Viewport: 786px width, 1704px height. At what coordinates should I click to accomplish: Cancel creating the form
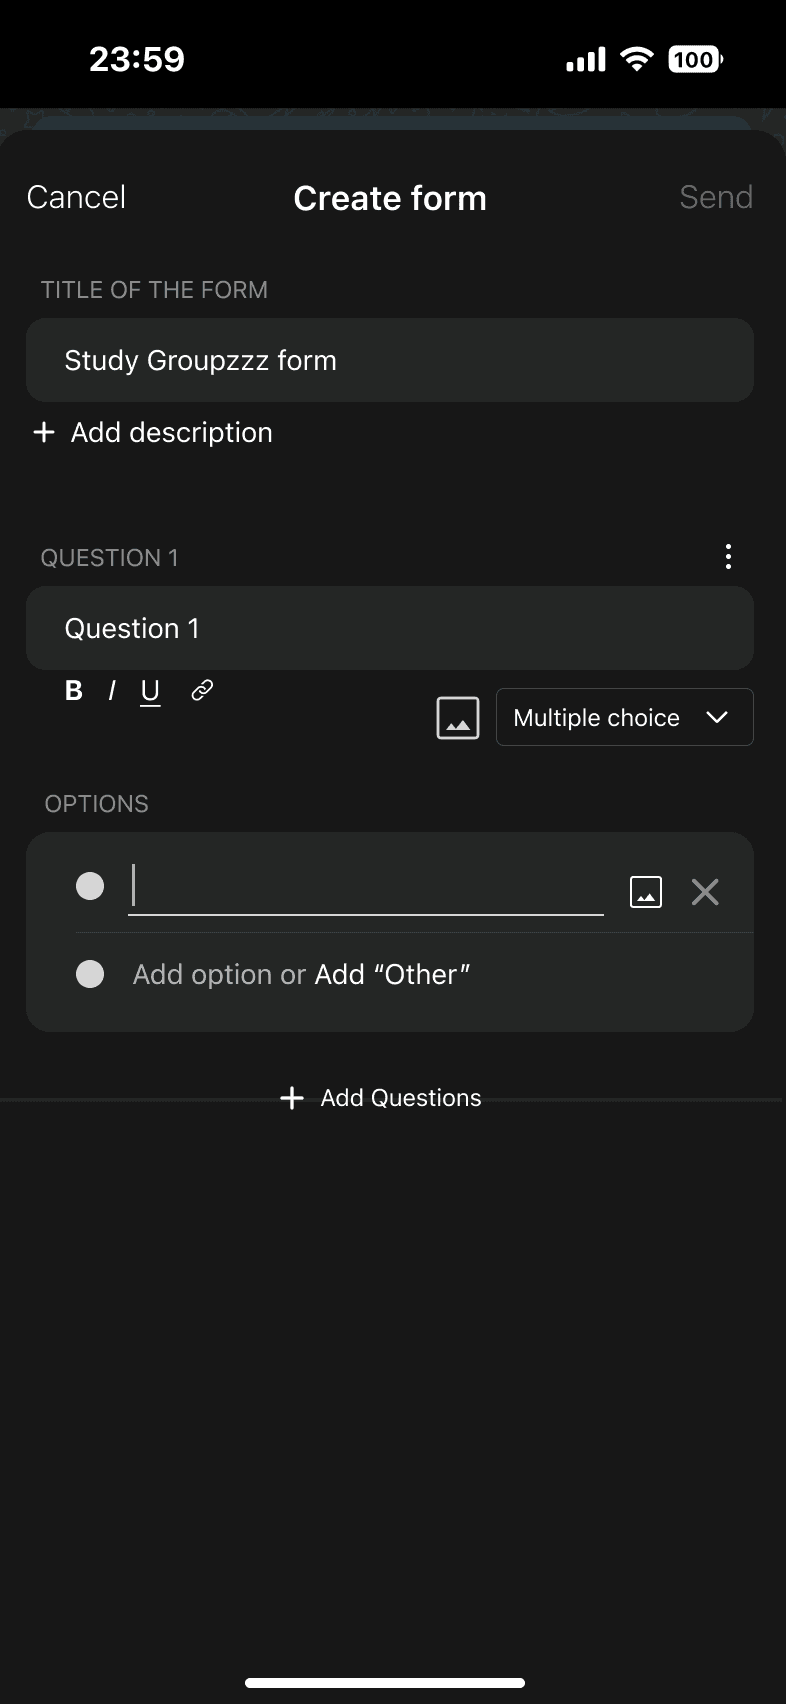(76, 197)
